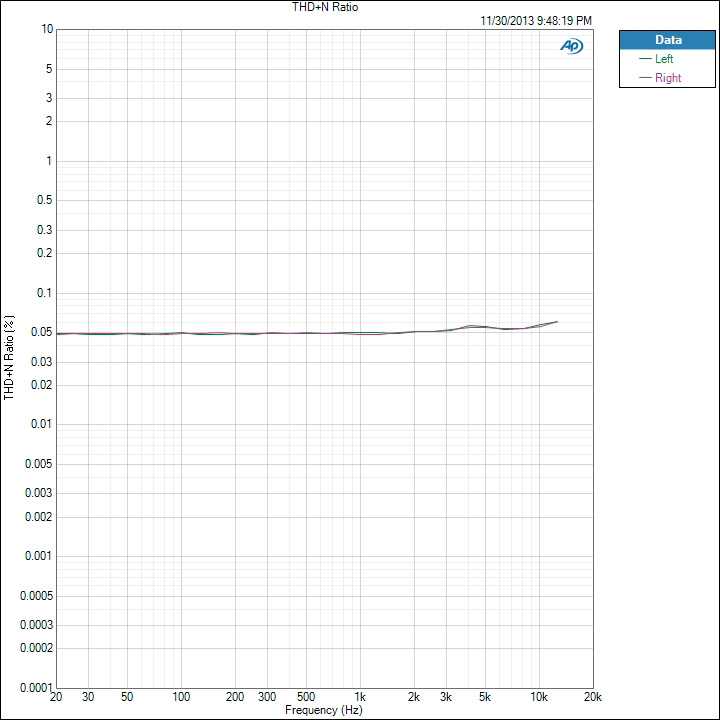Click the THD+N Ratio graph title

(x=331, y=7)
